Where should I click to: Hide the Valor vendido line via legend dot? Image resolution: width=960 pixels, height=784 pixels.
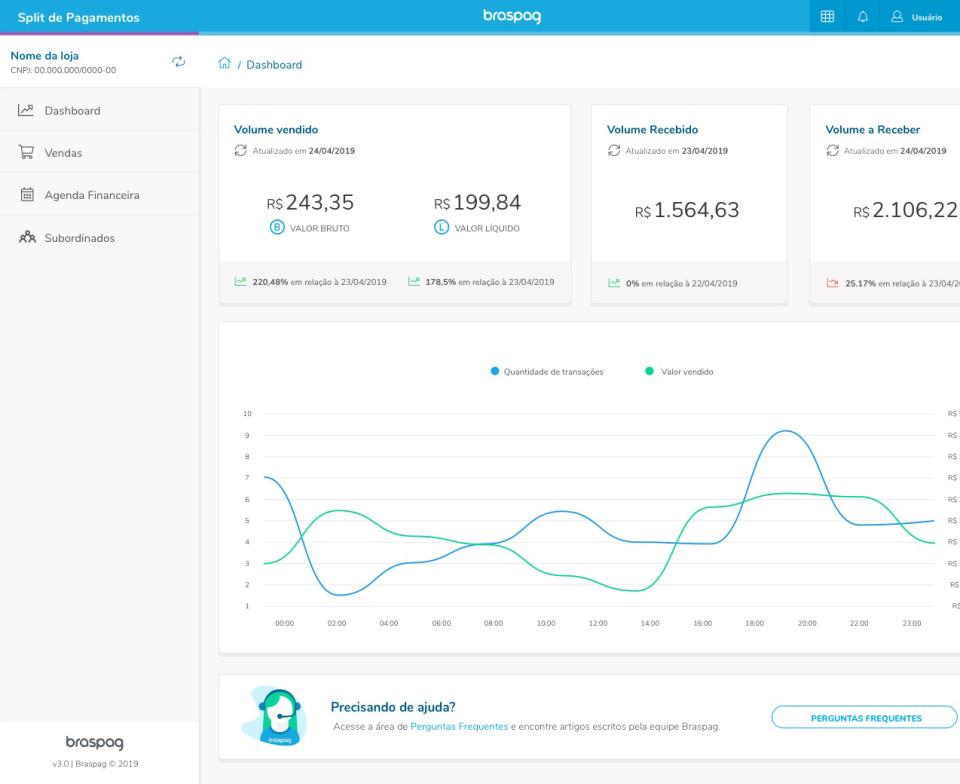651,371
